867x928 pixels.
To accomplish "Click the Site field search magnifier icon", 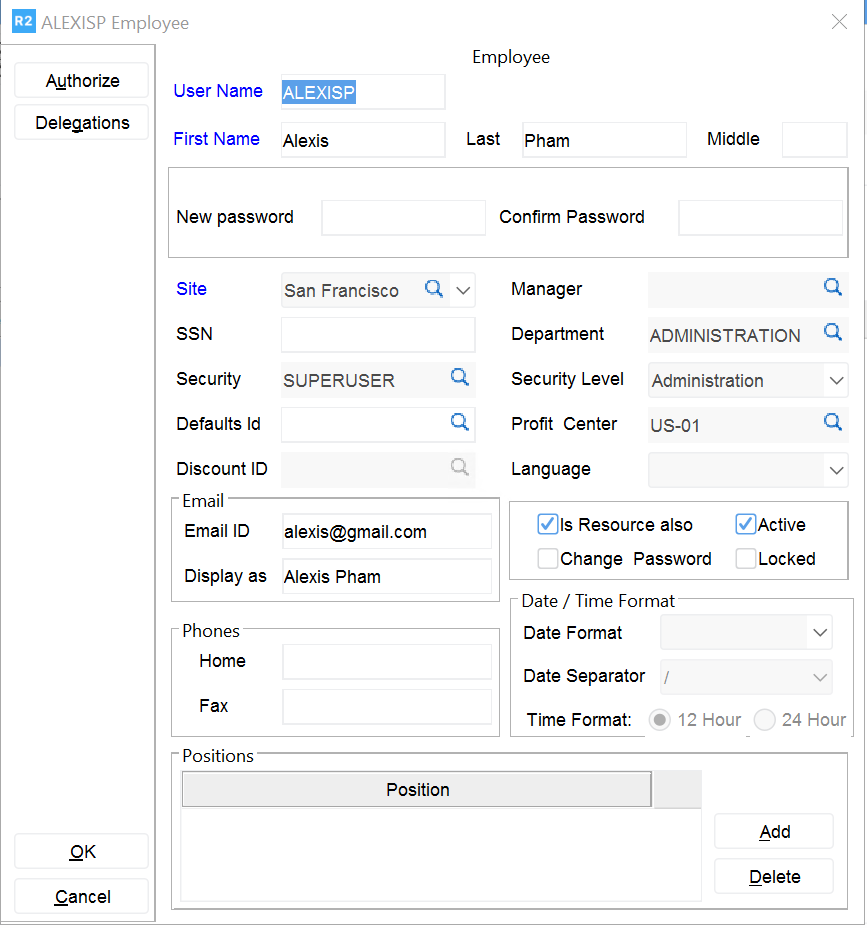I will pos(434,289).
